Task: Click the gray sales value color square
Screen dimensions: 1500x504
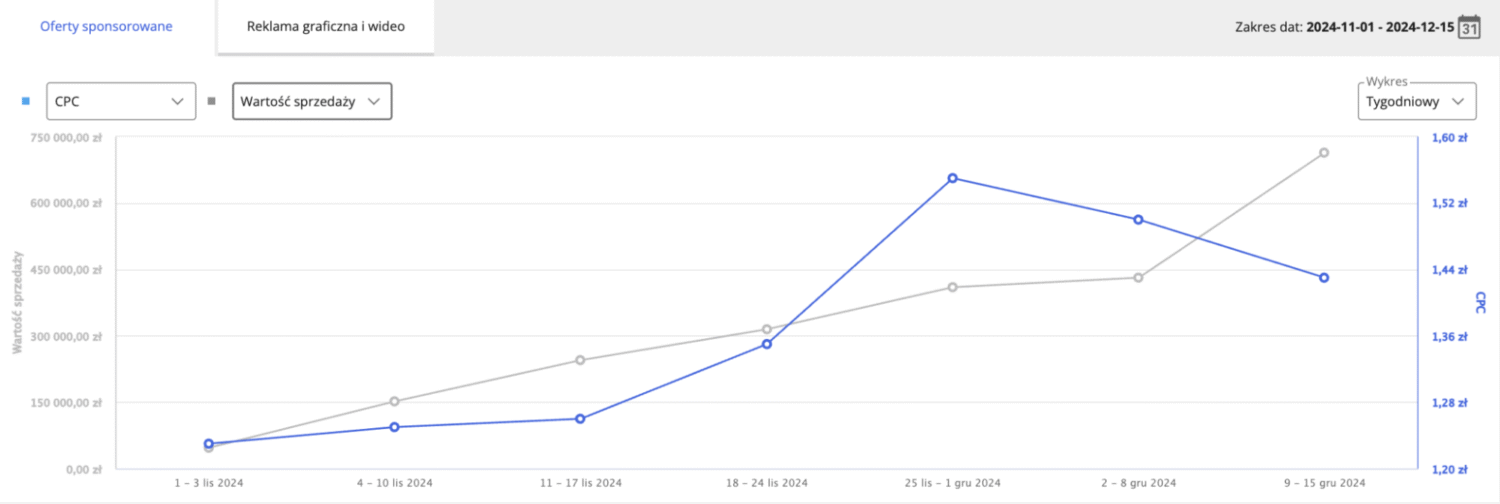Action: (x=211, y=101)
